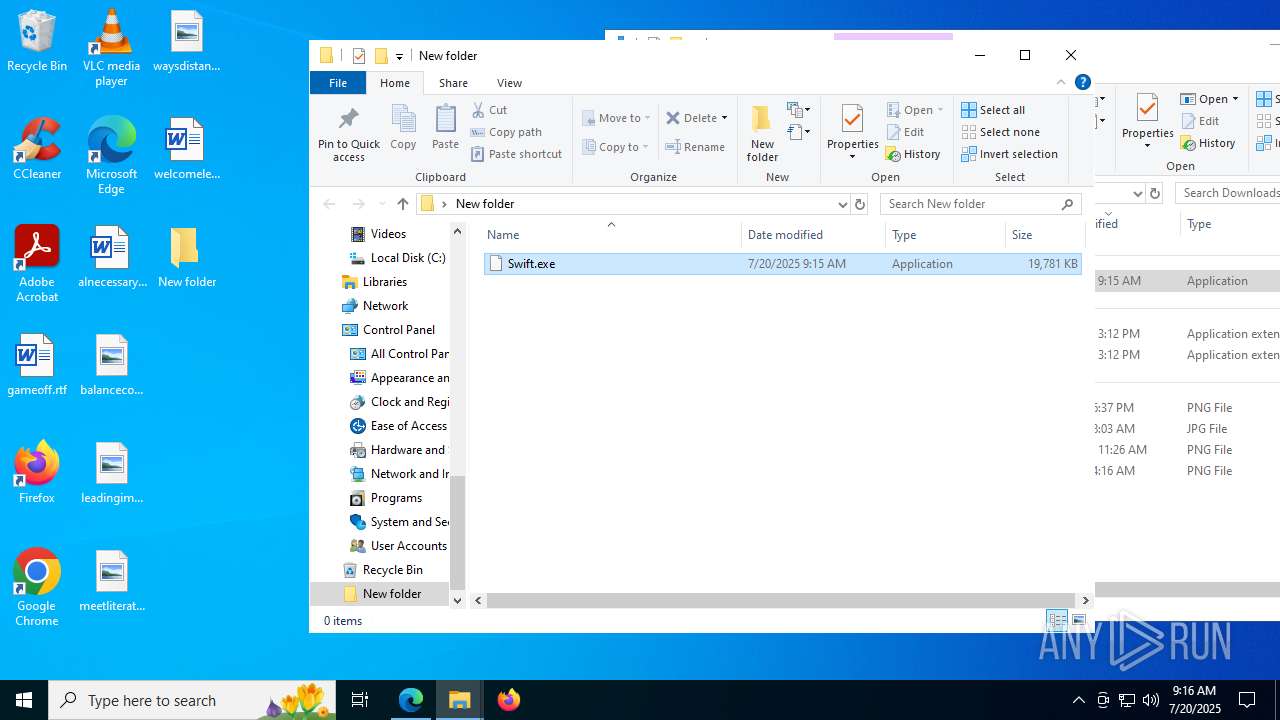Open recent locations dropdown arrow

click(x=382, y=204)
